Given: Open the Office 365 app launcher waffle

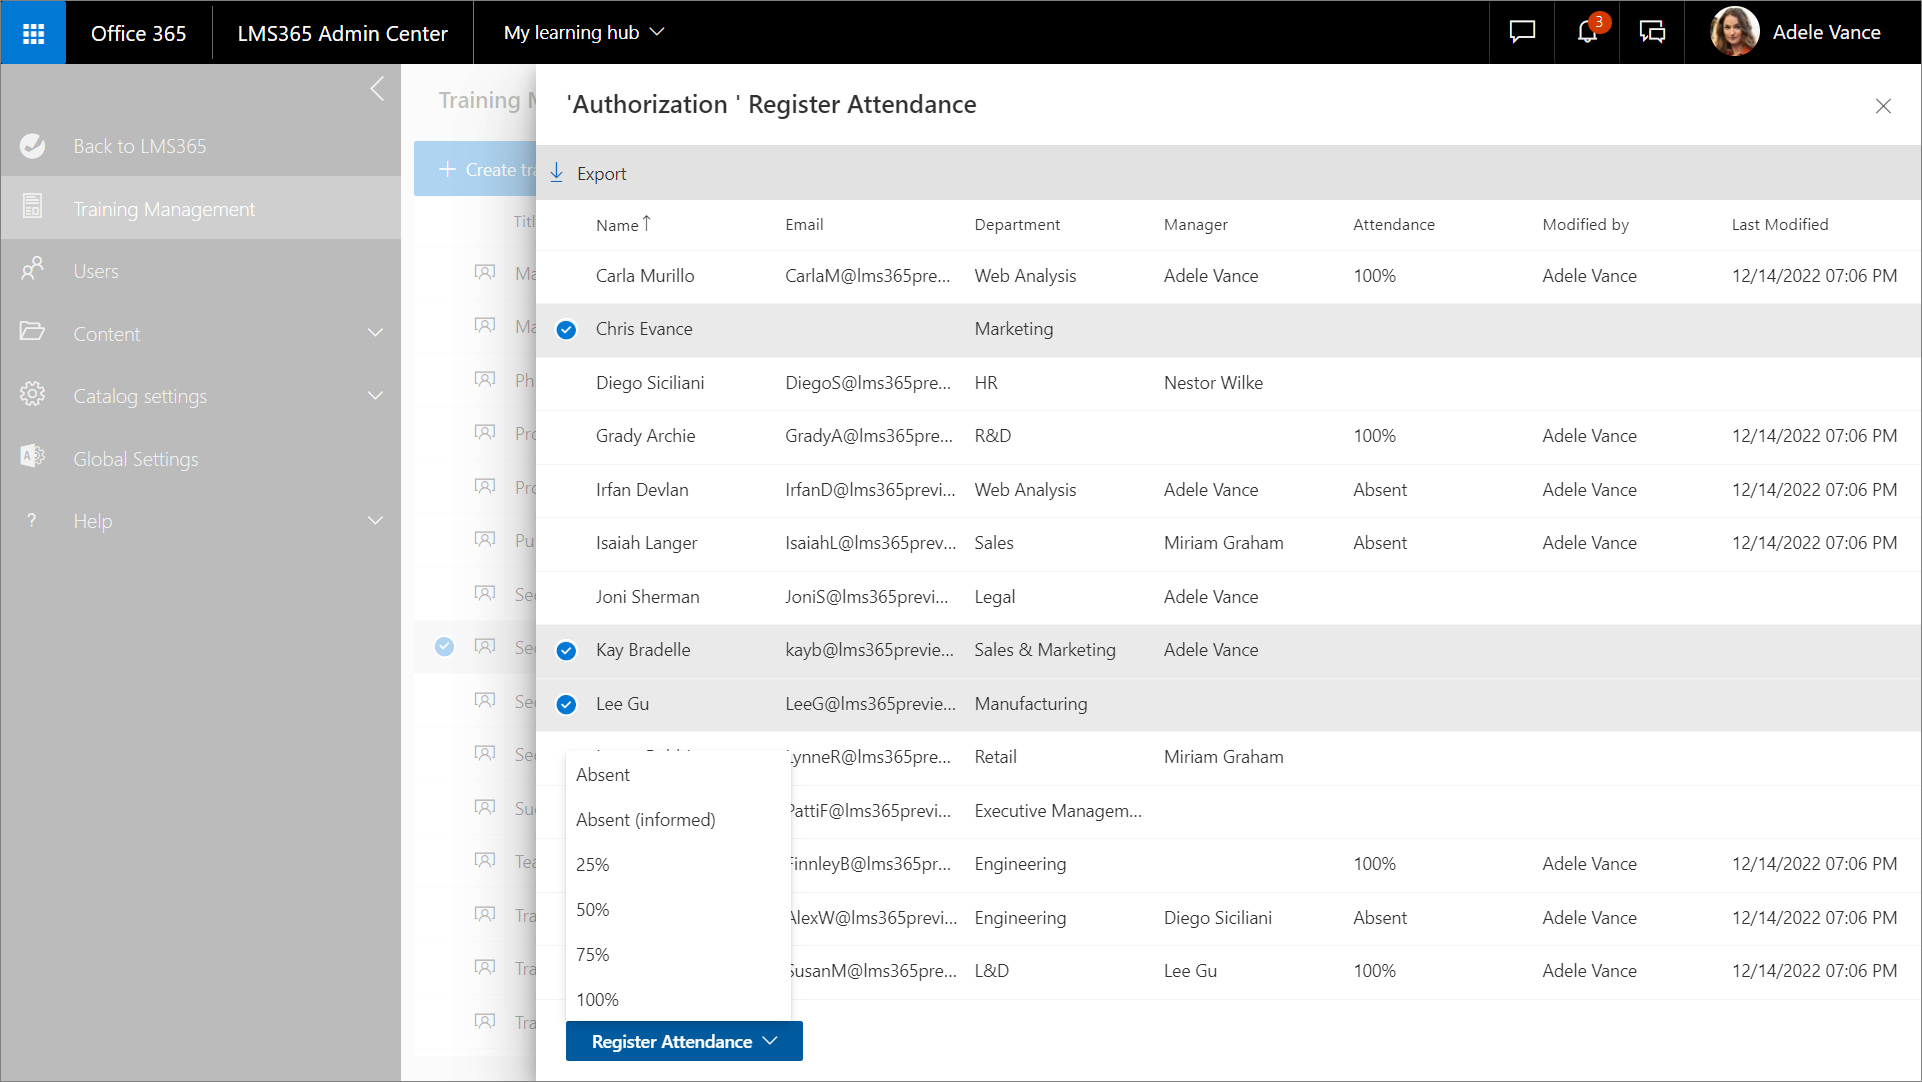Looking at the screenshot, I should click(33, 33).
